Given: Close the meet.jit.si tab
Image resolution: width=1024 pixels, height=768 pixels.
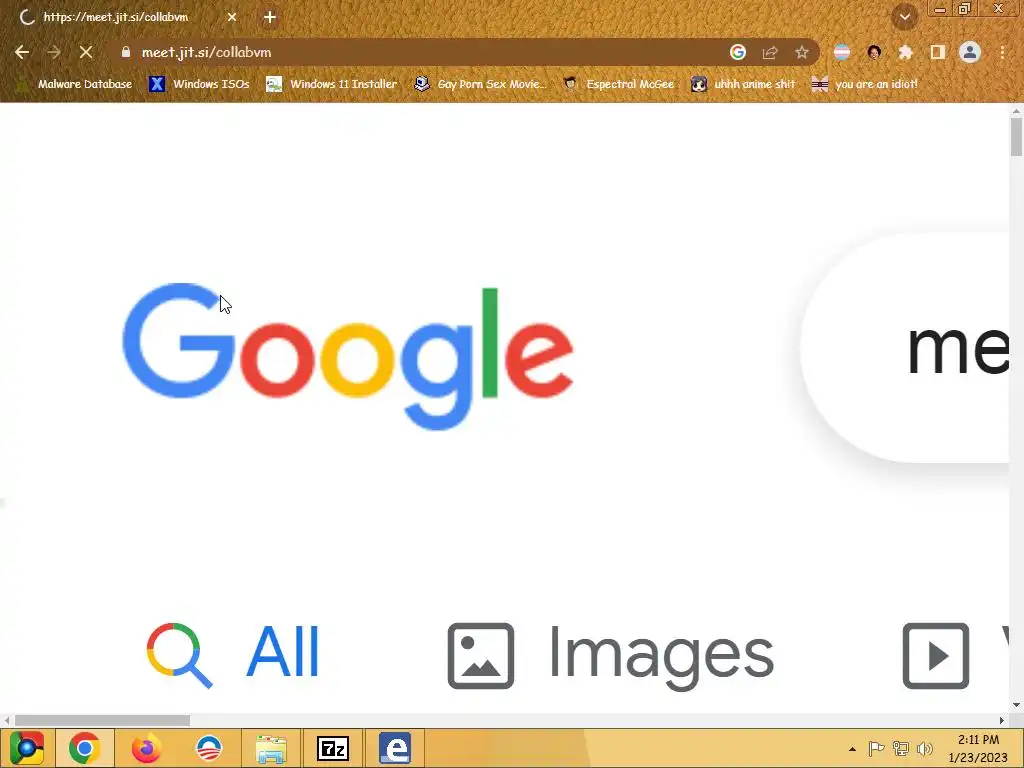Looking at the screenshot, I should click(232, 18).
